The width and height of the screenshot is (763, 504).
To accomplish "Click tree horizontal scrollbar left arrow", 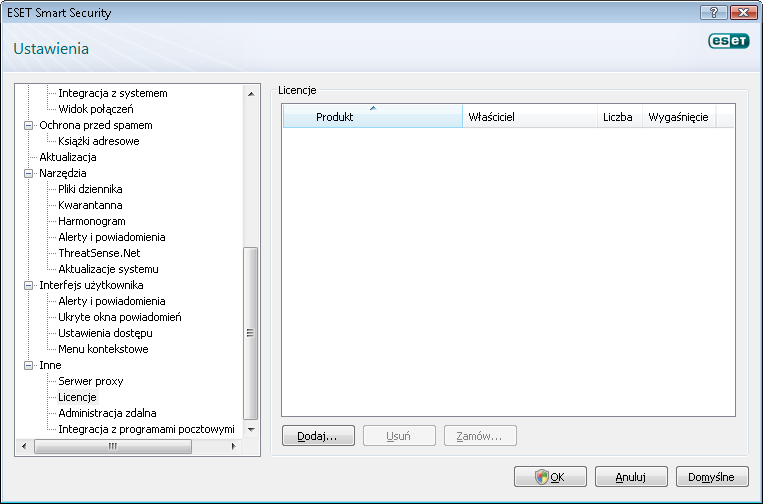I will pyautogui.click(x=24, y=446).
